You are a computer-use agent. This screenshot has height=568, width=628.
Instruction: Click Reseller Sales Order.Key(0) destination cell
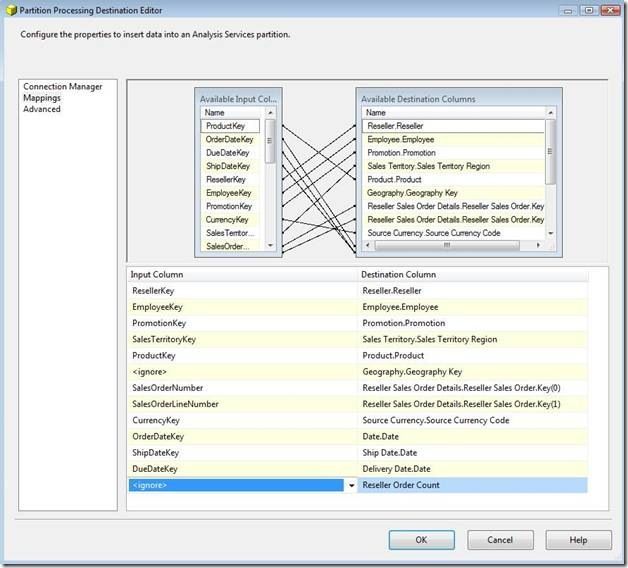[x=473, y=388]
